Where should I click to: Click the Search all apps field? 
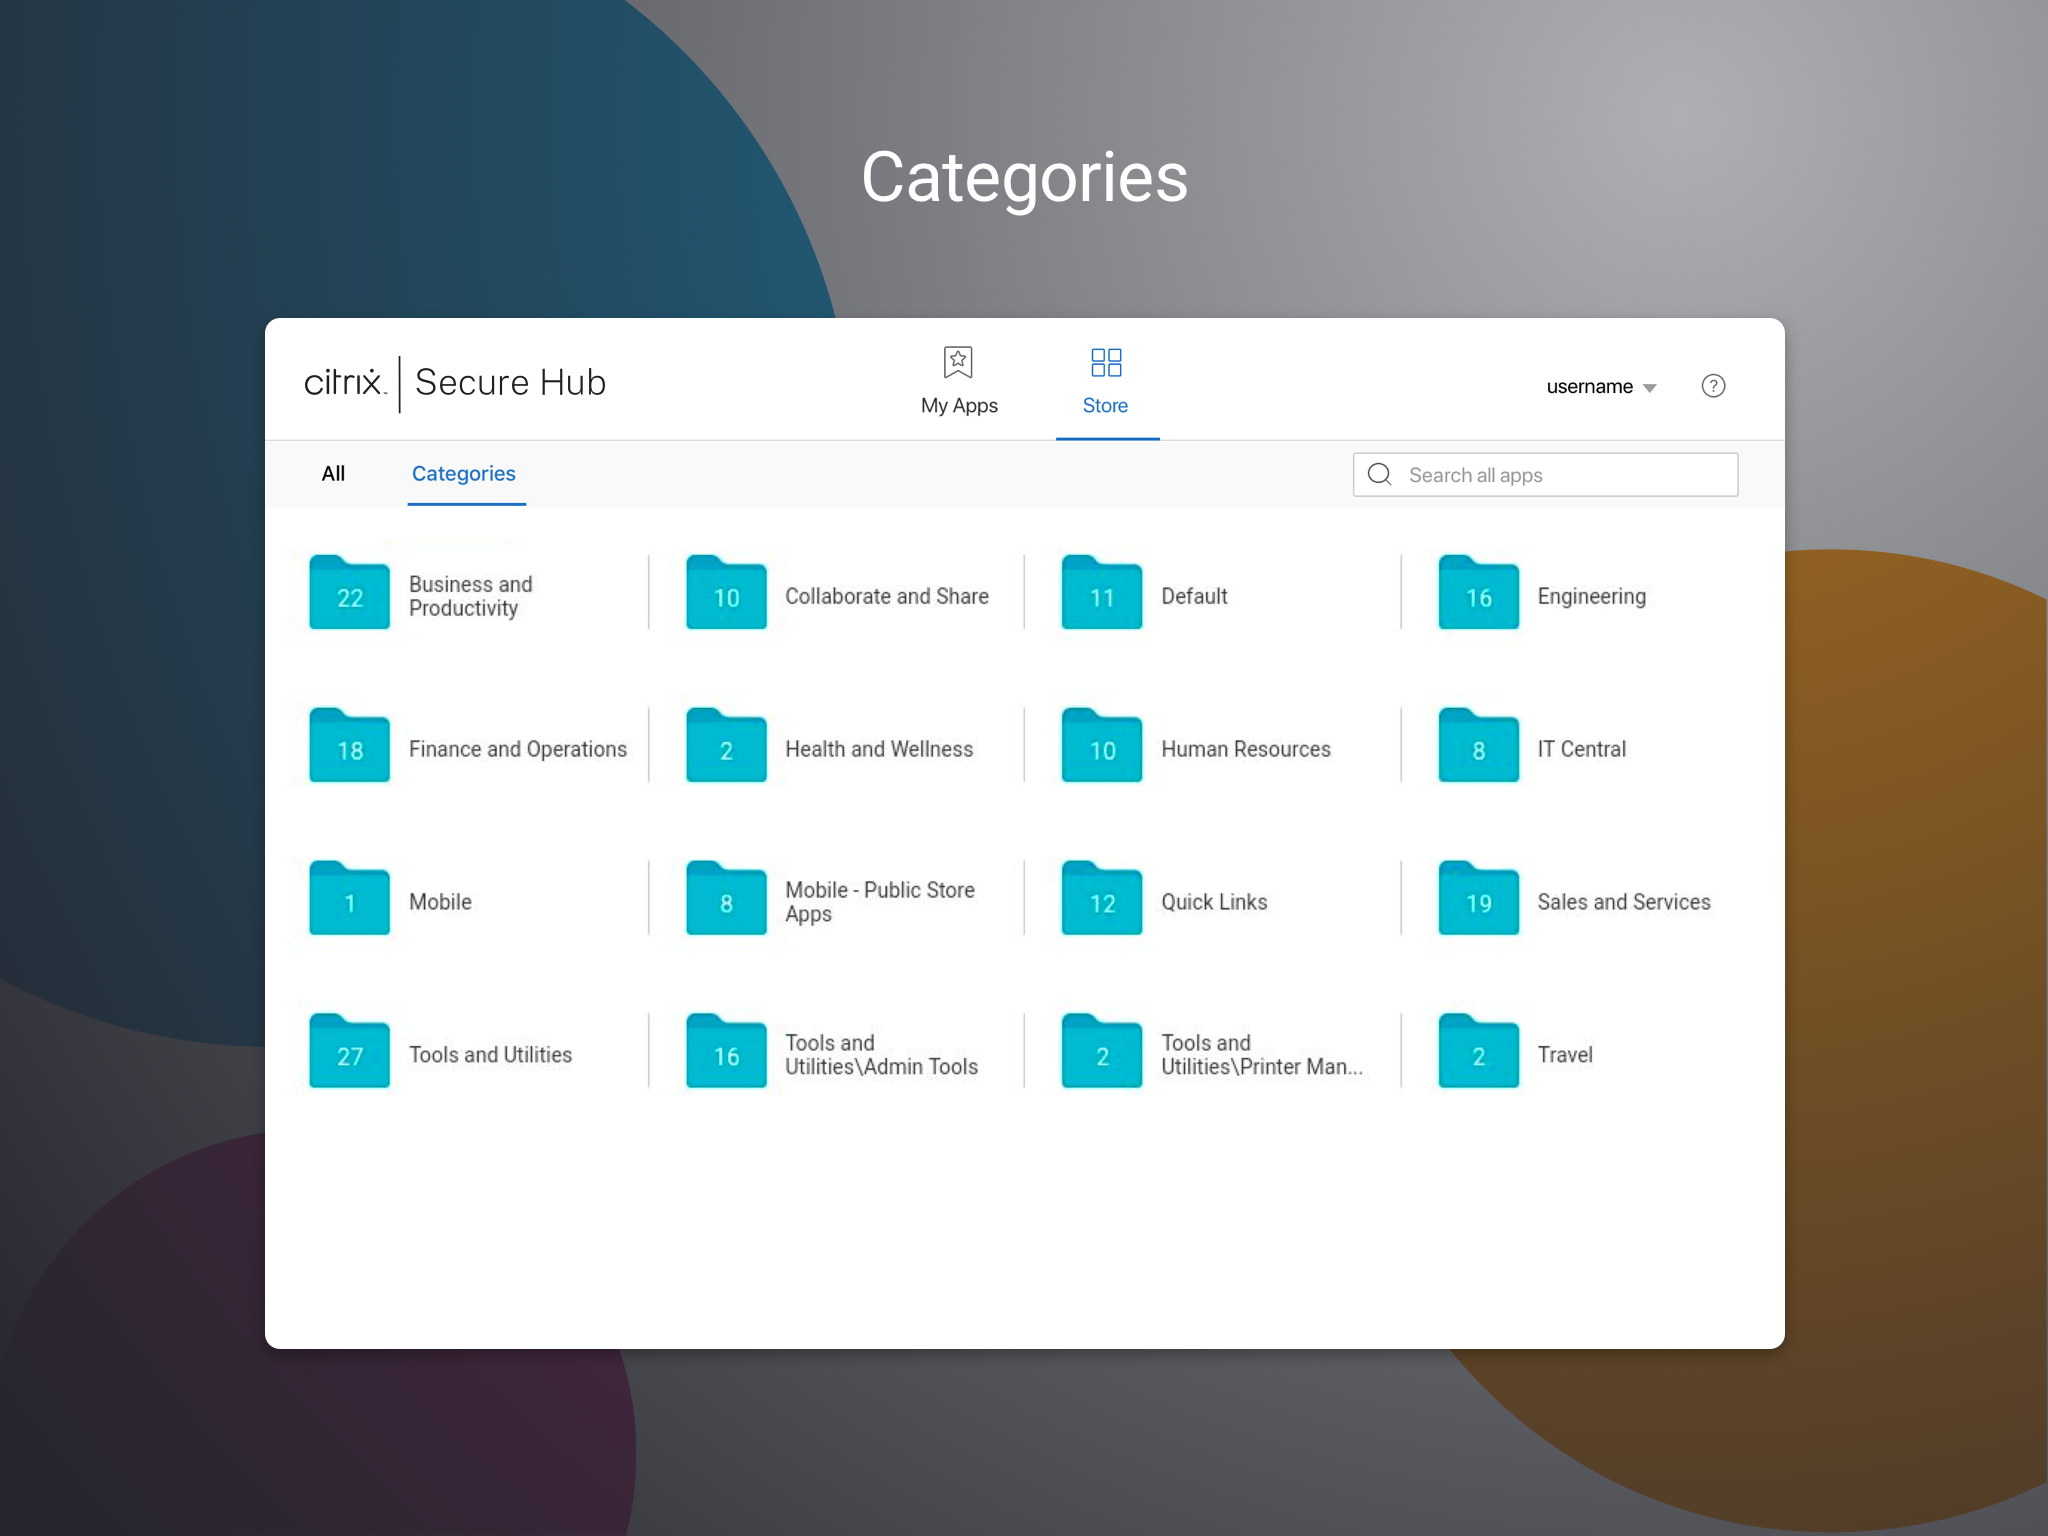pyautogui.click(x=1545, y=475)
